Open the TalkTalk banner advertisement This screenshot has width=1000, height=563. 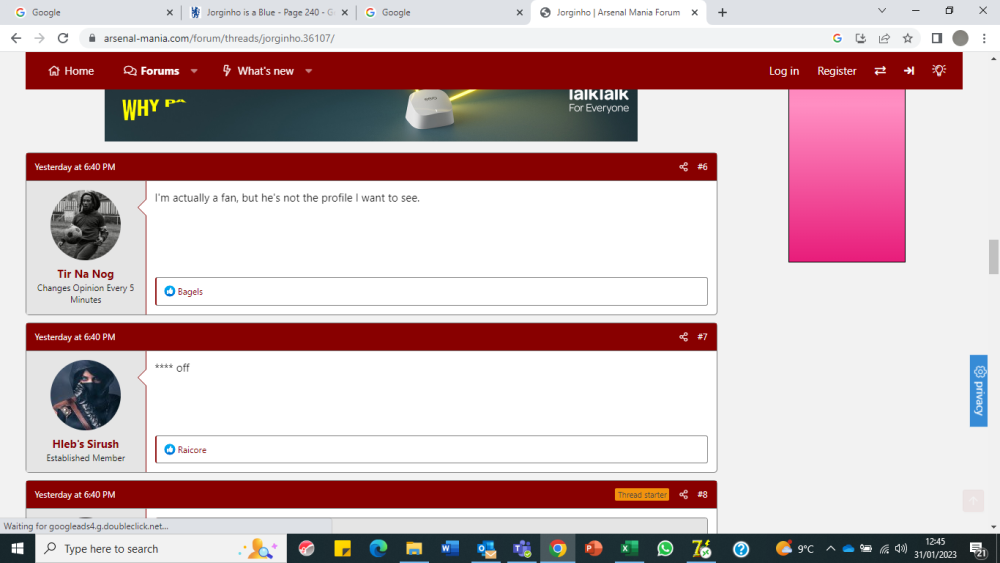(x=371, y=115)
